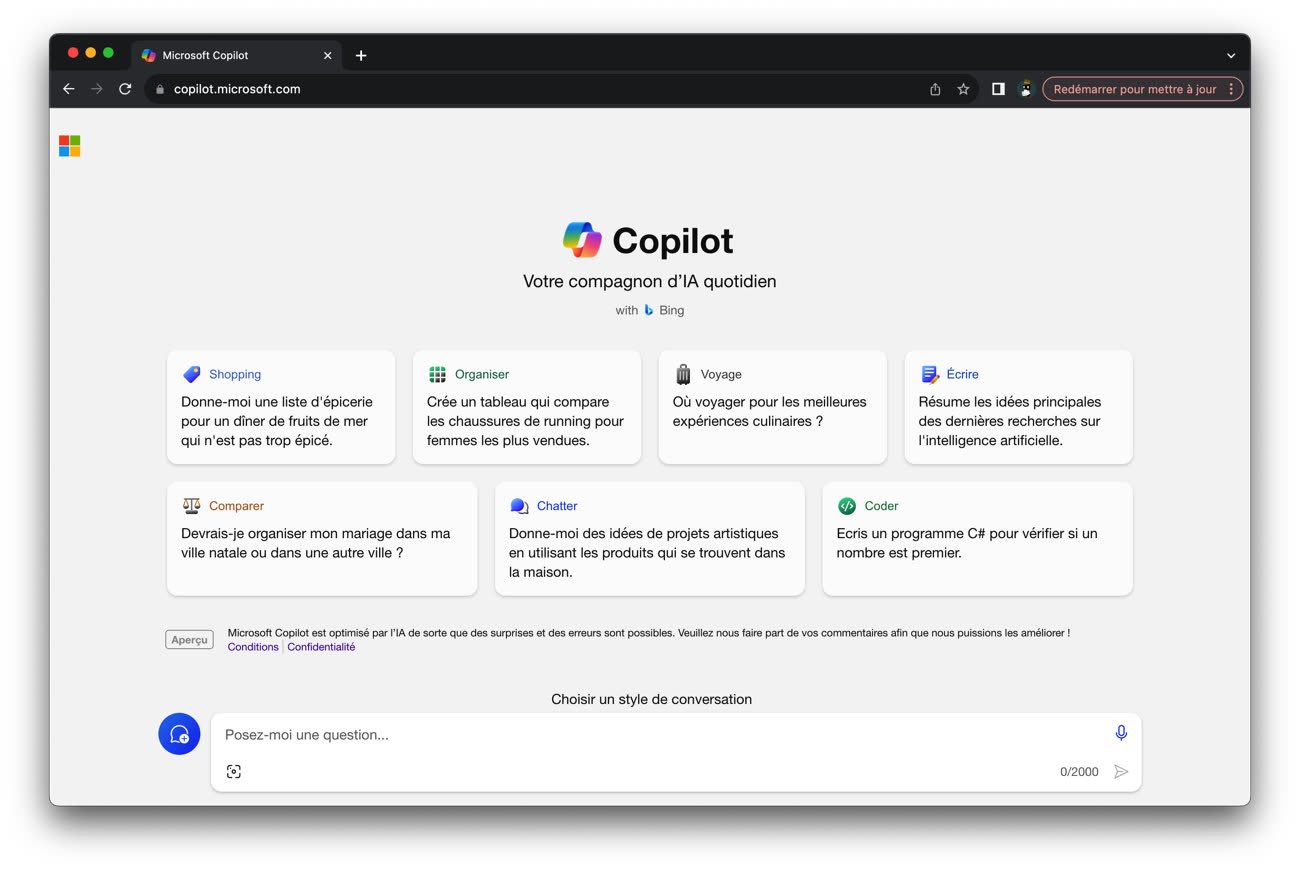This screenshot has height=871, width=1300.
Task: Click the Voyage category label
Action: [x=721, y=374]
